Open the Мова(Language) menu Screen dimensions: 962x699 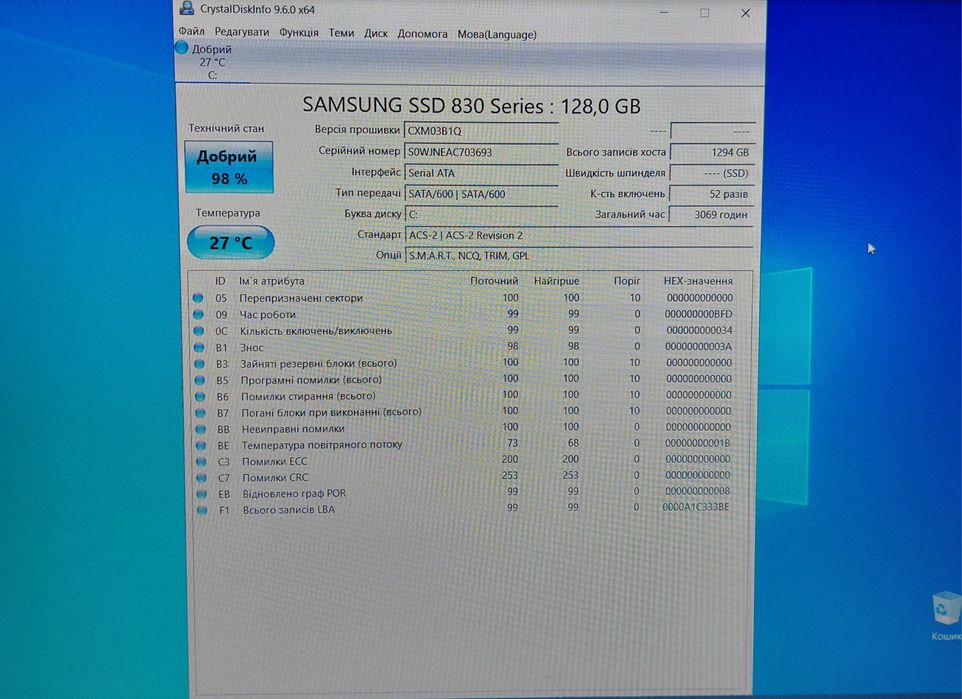click(497, 35)
